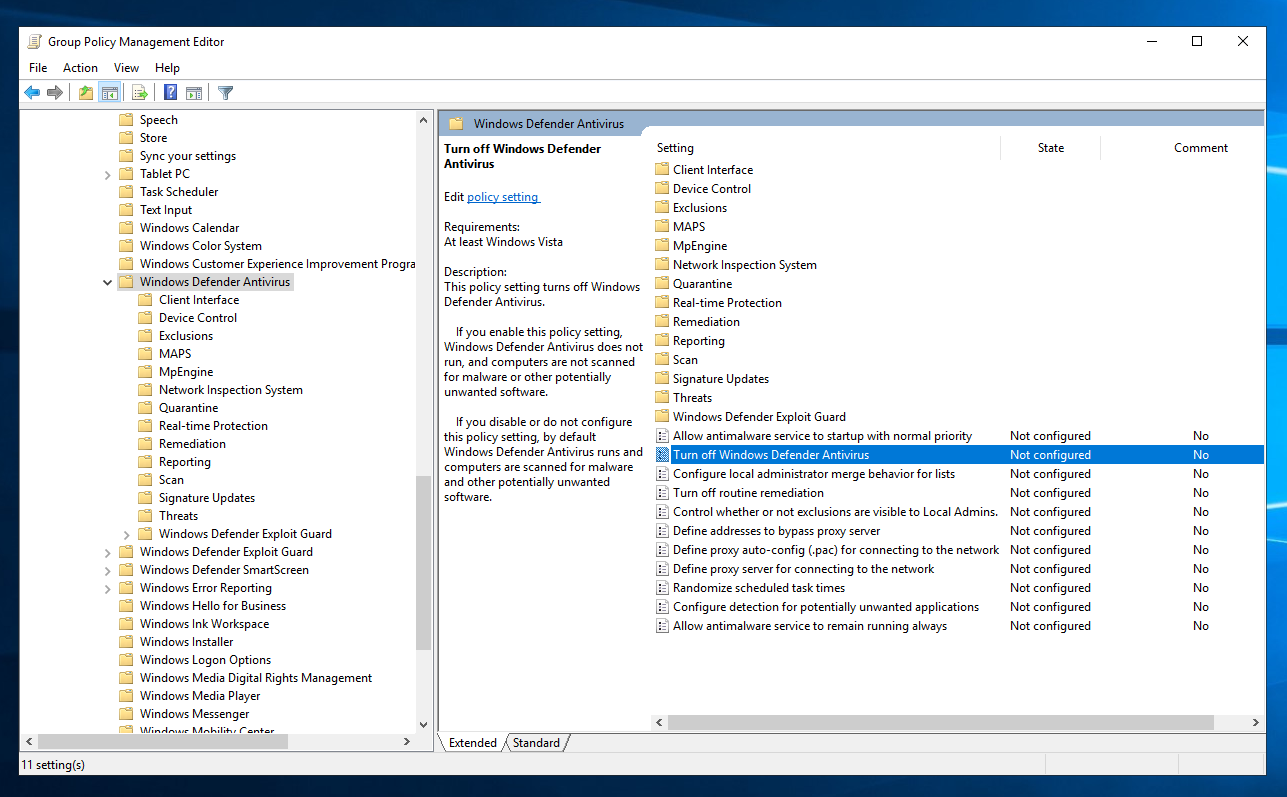
Task: Click policy icon beside Turn off routine remediation
Action: (x=662, y=493)
